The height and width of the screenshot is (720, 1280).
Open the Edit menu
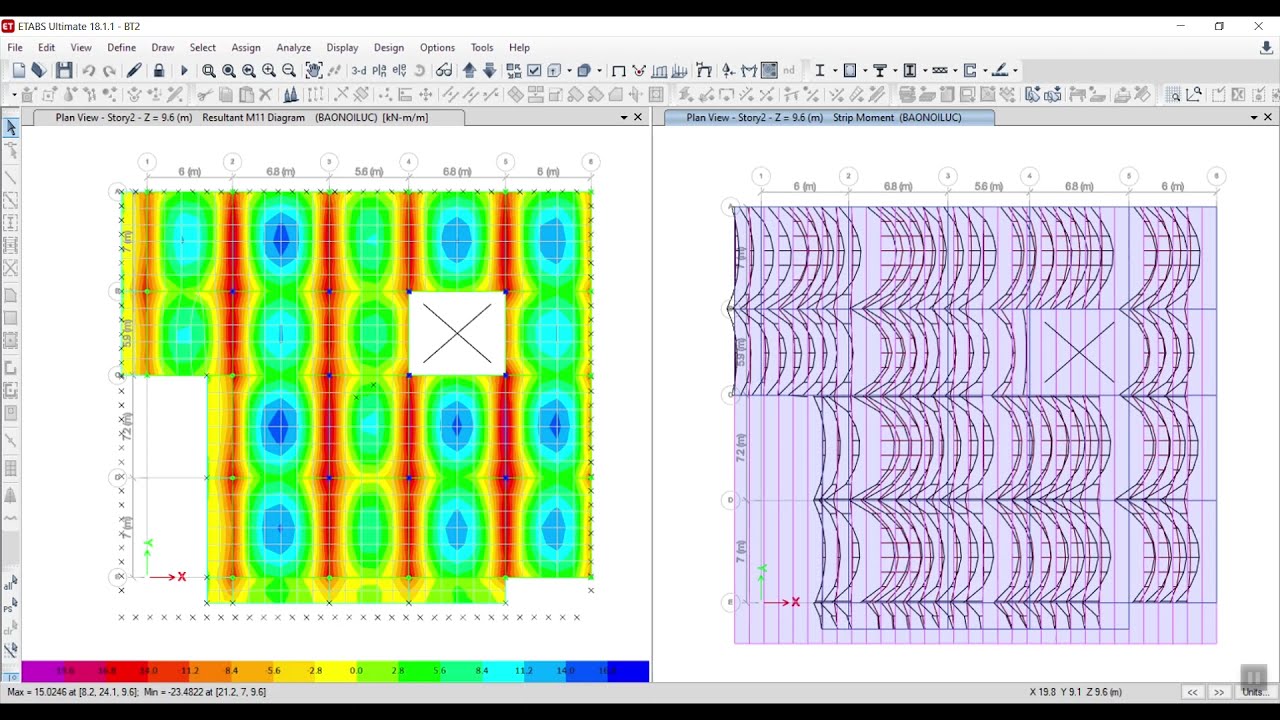[x=47, y=47]
